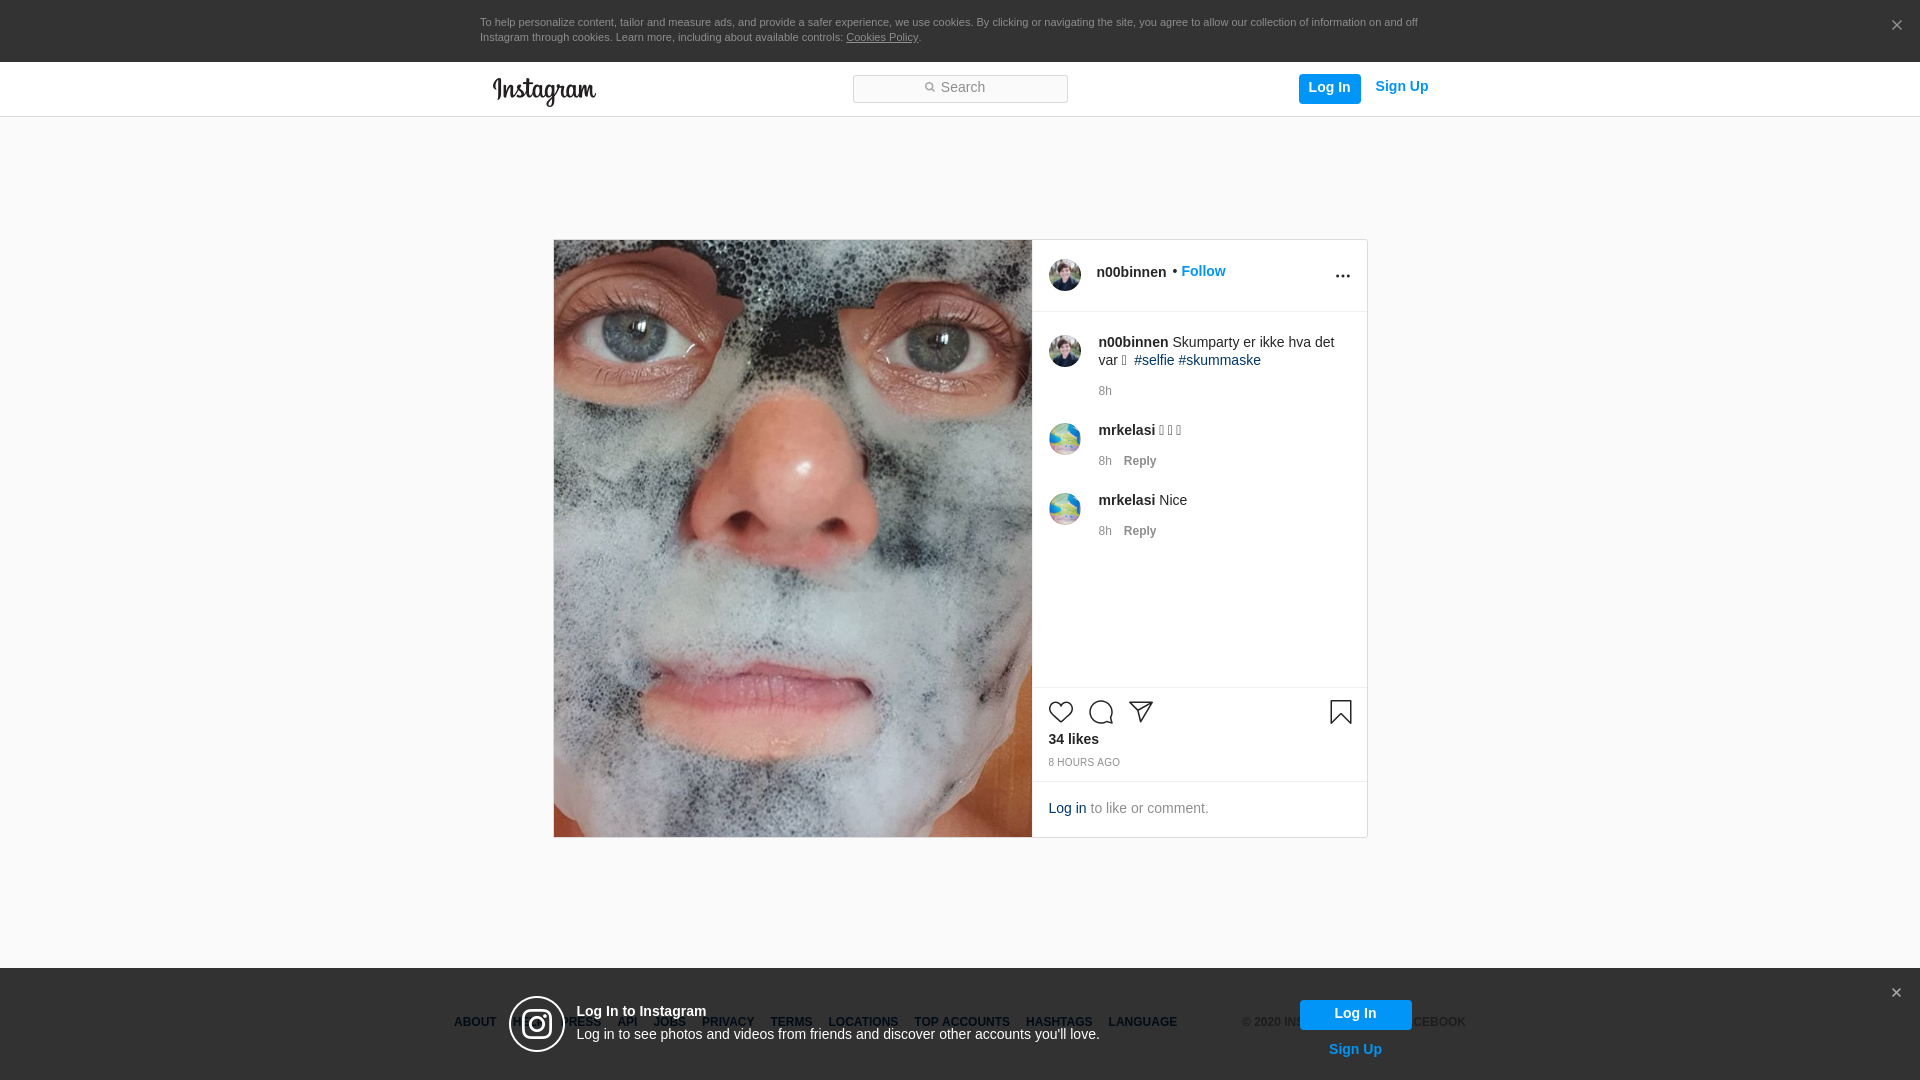Open the ABOUT footer link
This screenshot has height=1080, width=1920.
point(475,1022)
